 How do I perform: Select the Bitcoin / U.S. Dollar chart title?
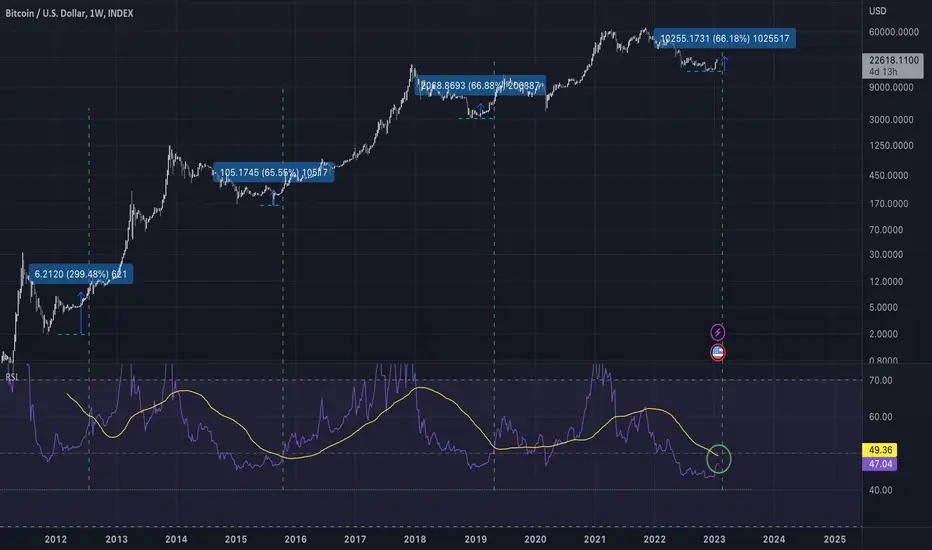click(70, 13)
